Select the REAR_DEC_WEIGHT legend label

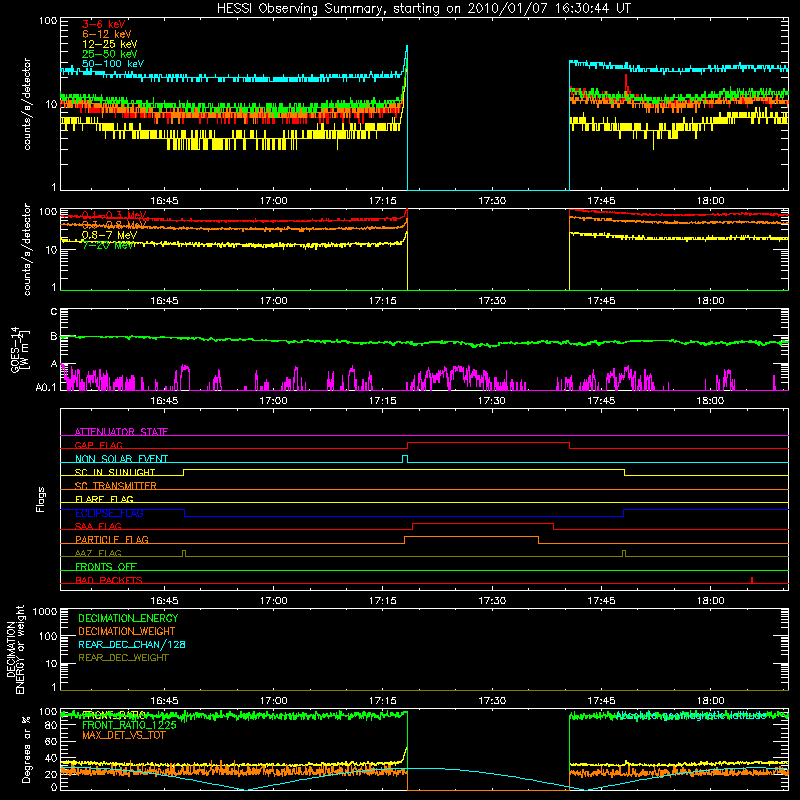point(123,658)
